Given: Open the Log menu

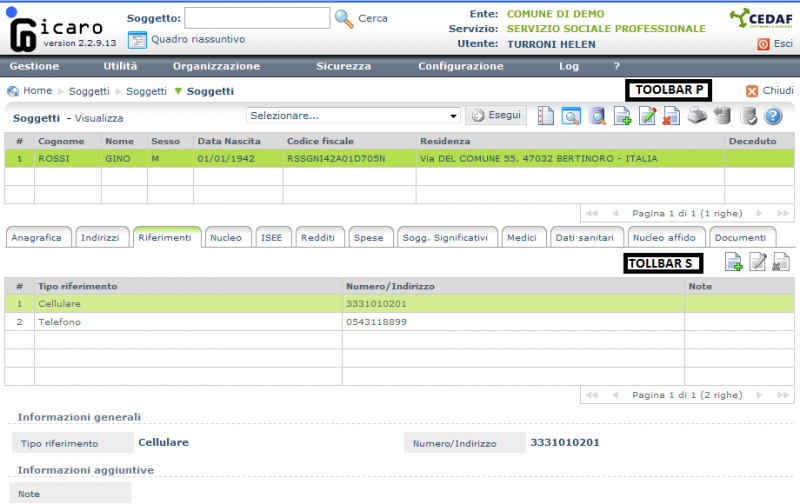Looking at the screenshot, I should [x=568, y=66].
